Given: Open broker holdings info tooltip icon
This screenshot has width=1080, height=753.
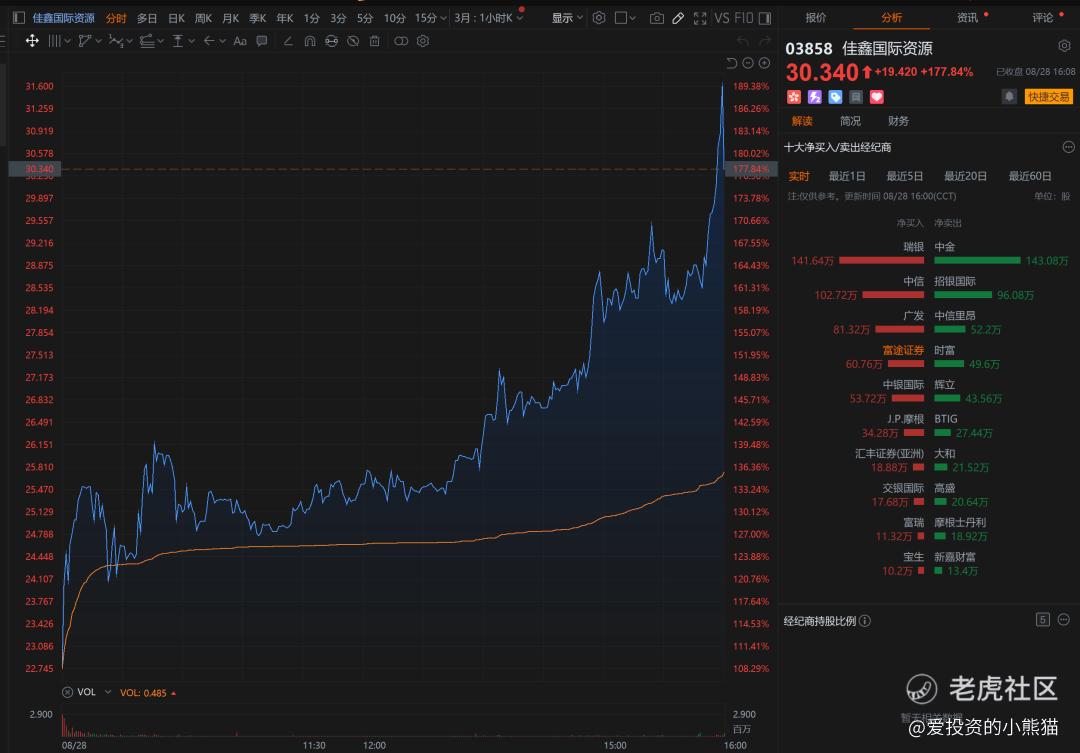Looking at the screenshot, I should (865, 621).
